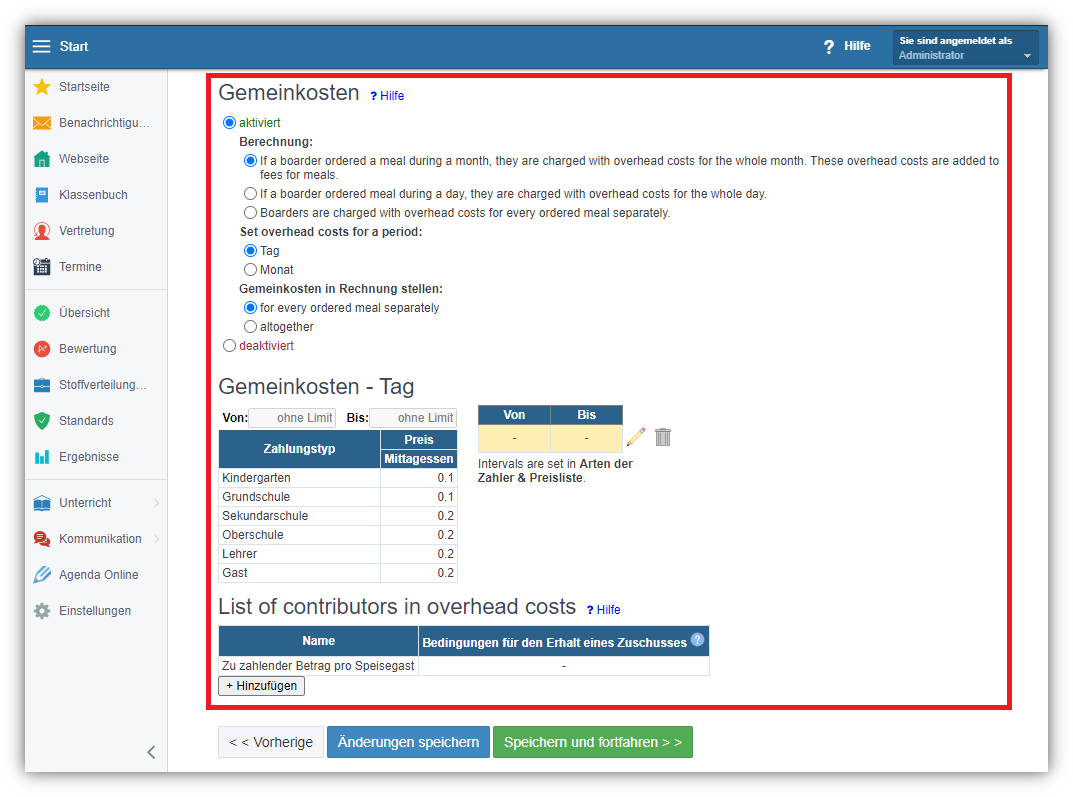
Task: Click the Einstellungen gear icon
Action: pyautogui.click(x=42, y=611)
